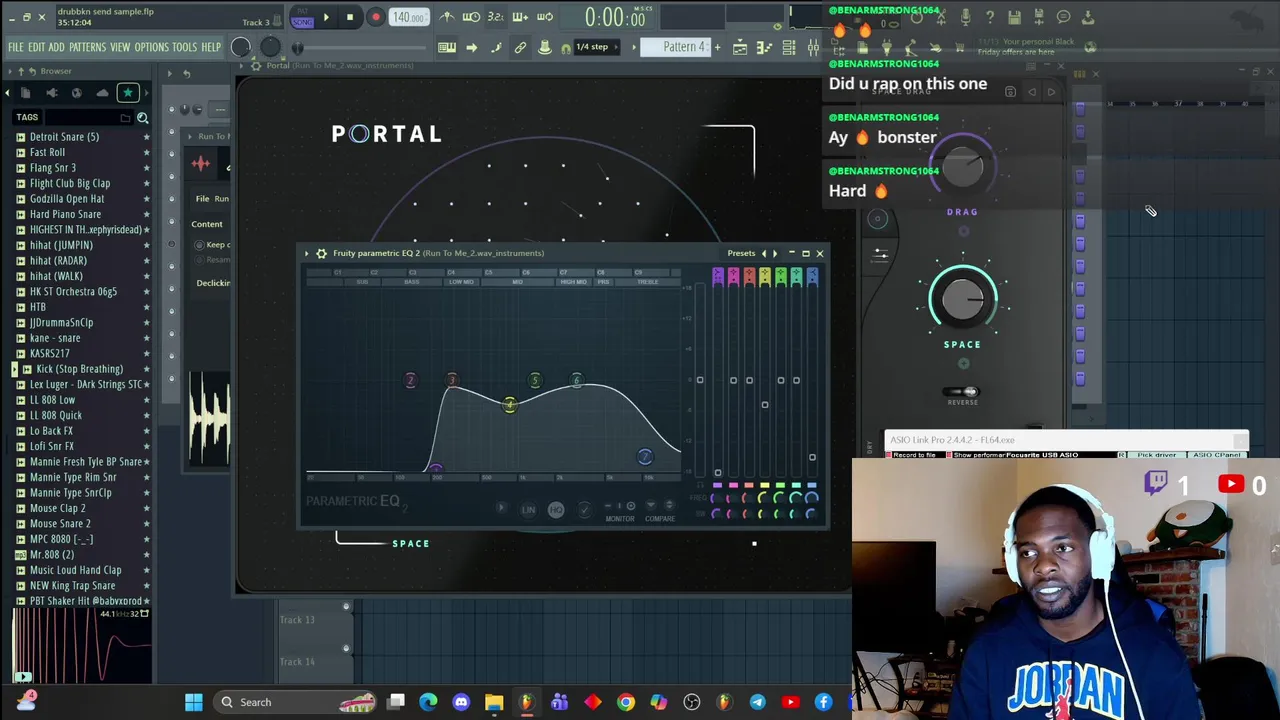Image resolution: width=1280 pixels, height=720 pixels.
Task: Toggle typing keyboard to piano icon
Action: (447, 47)
